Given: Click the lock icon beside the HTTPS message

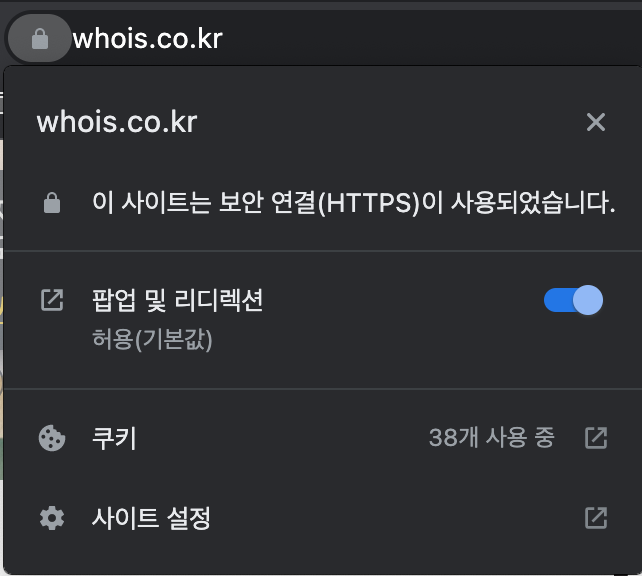Looking at the screenshot, I should (52, 202).
